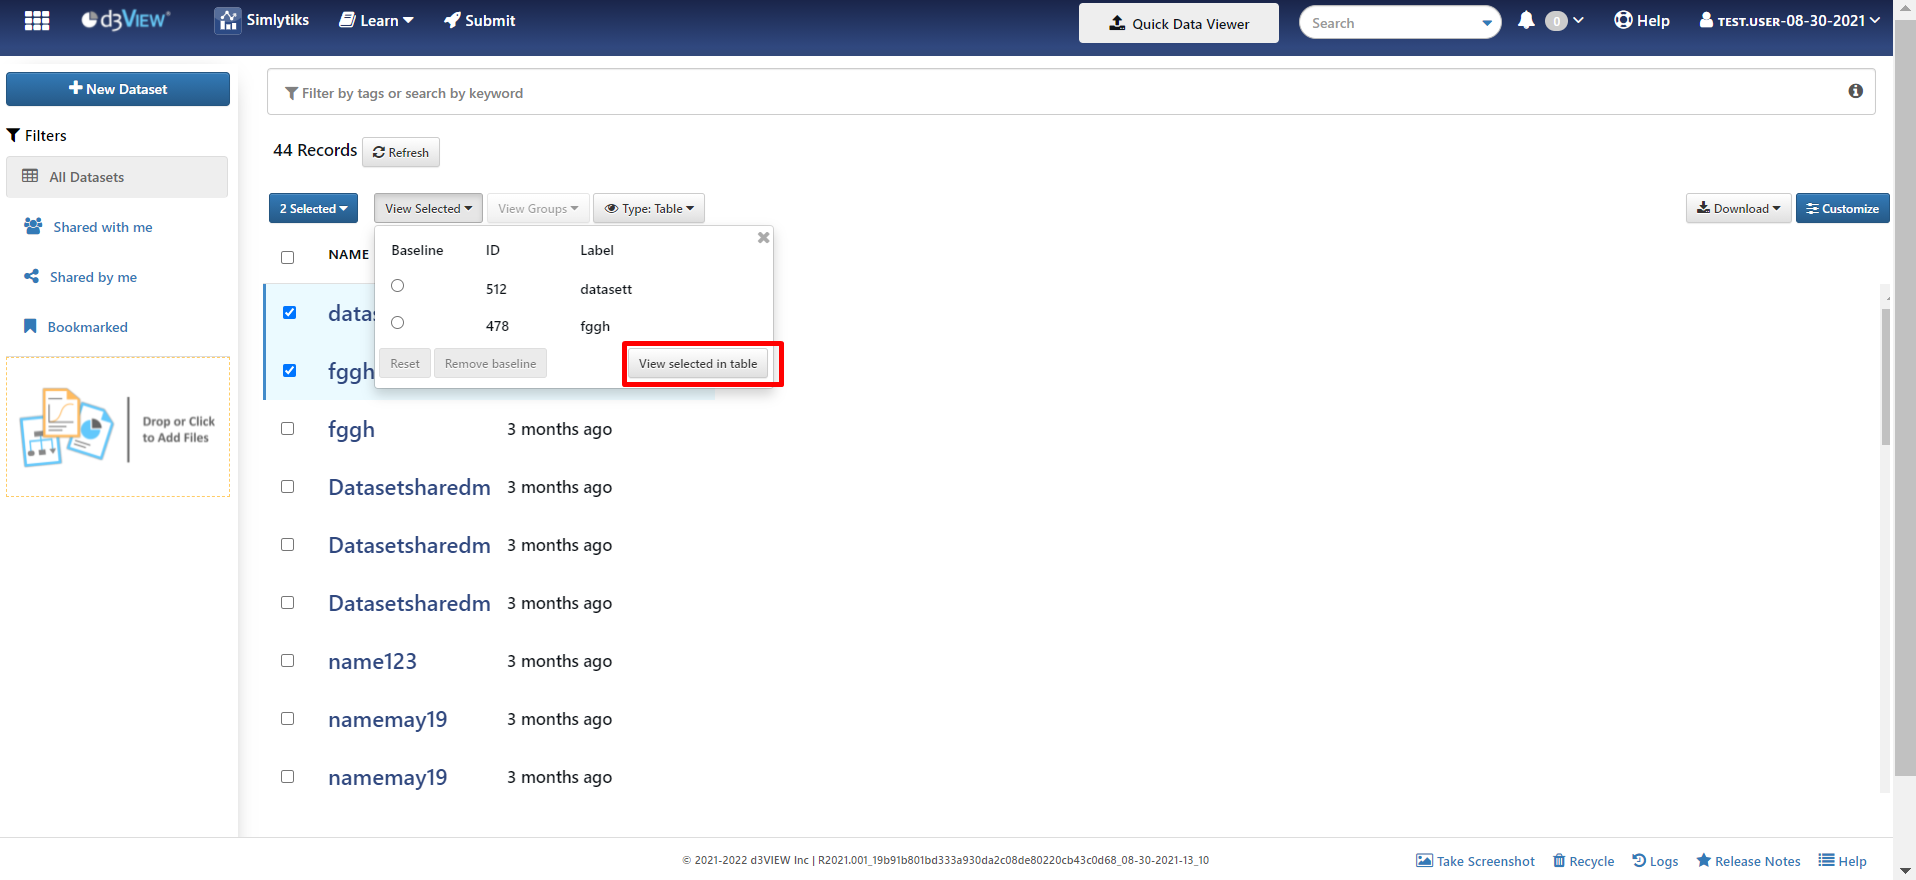Open the apps grid menu icon
Viewport: 1916px width, 880px height.
click(37, 21)
